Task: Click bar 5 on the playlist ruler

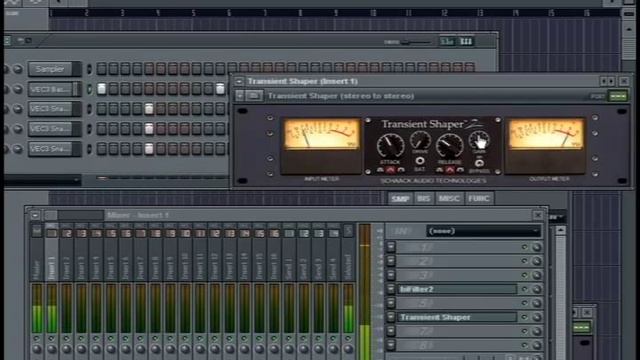Action: pos(193,13)
